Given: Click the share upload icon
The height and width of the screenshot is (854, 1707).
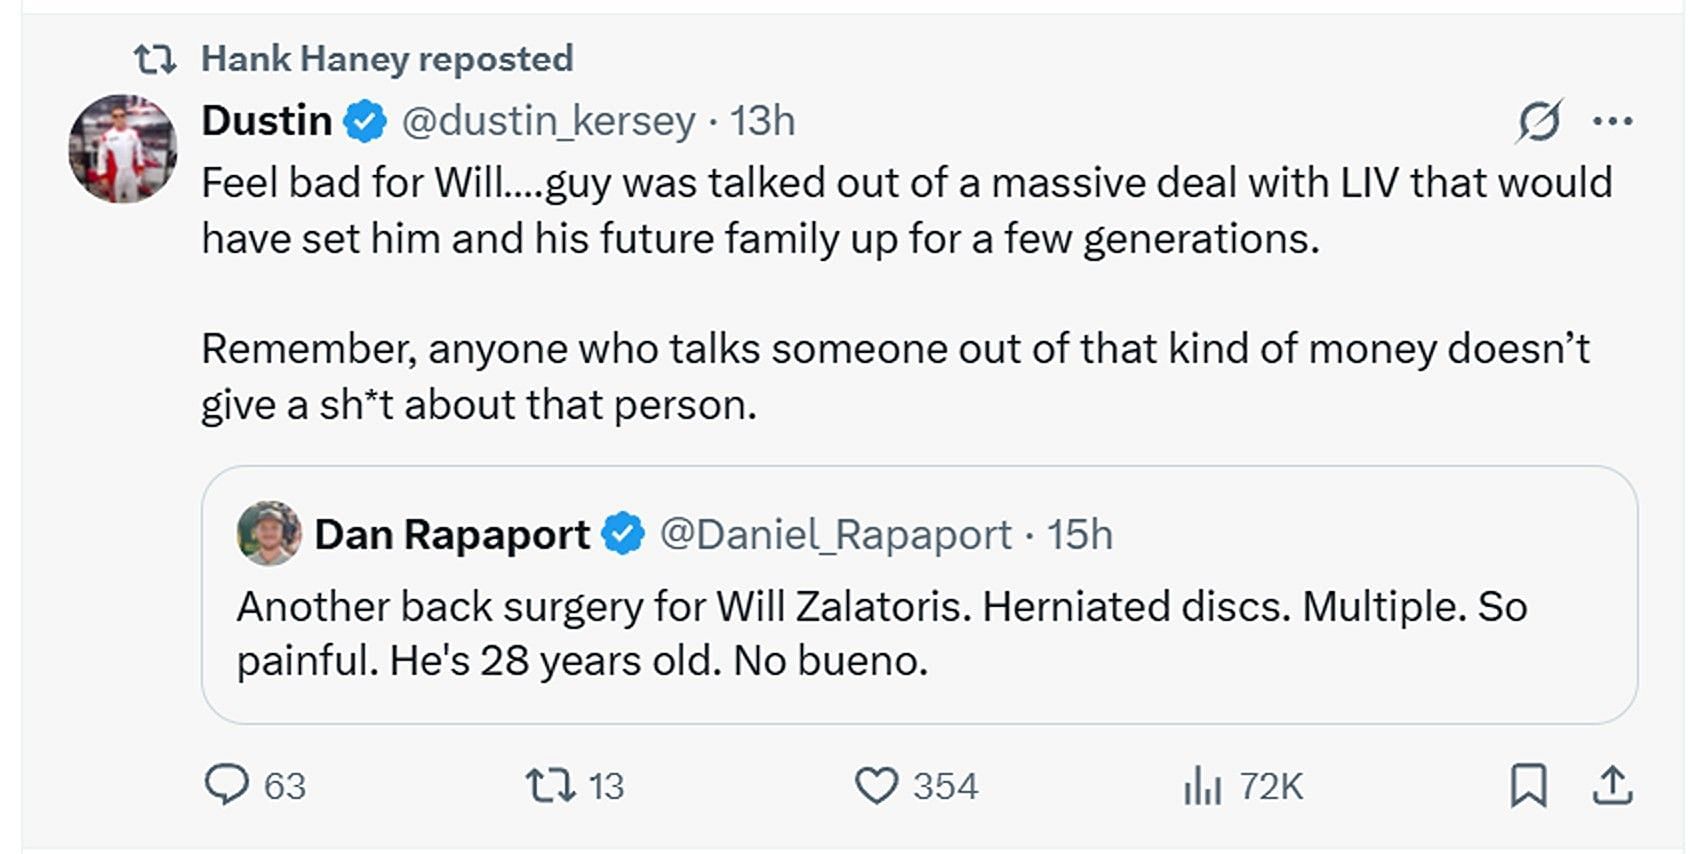Looking at the screenshot, I should [x=1612, y=786].
